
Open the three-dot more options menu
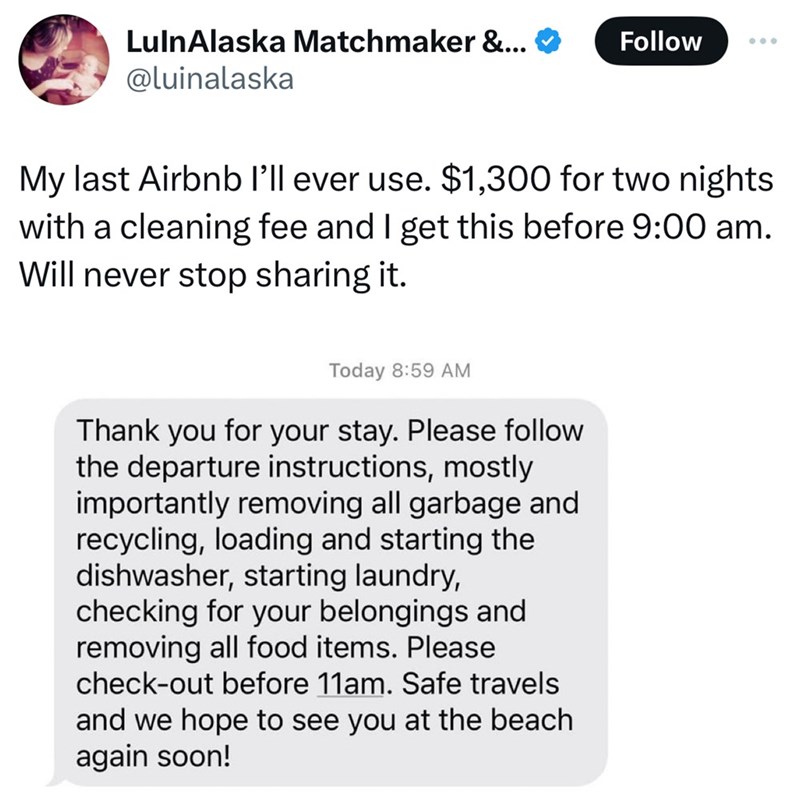point(764,42)
